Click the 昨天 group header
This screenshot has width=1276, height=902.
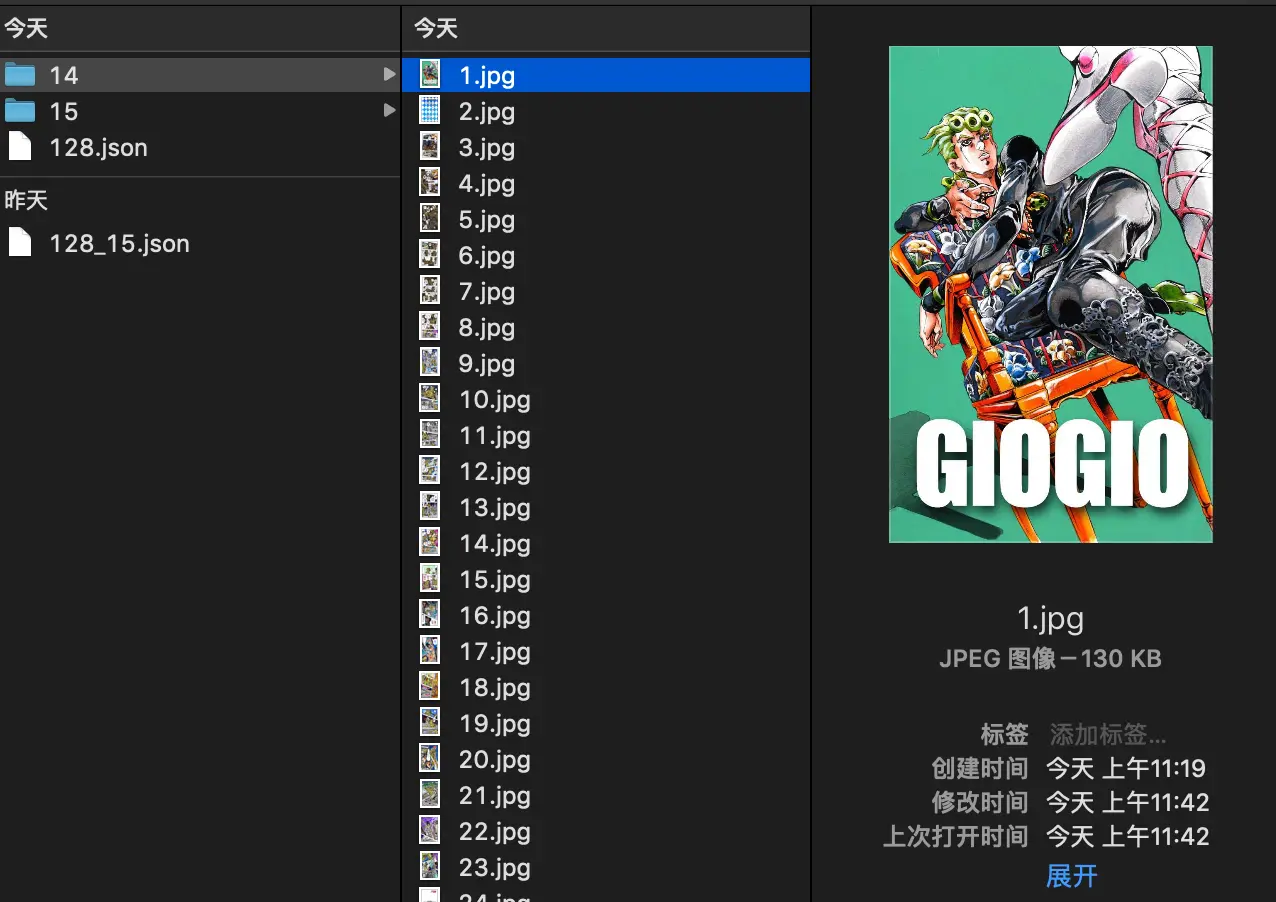click(26, 200)
